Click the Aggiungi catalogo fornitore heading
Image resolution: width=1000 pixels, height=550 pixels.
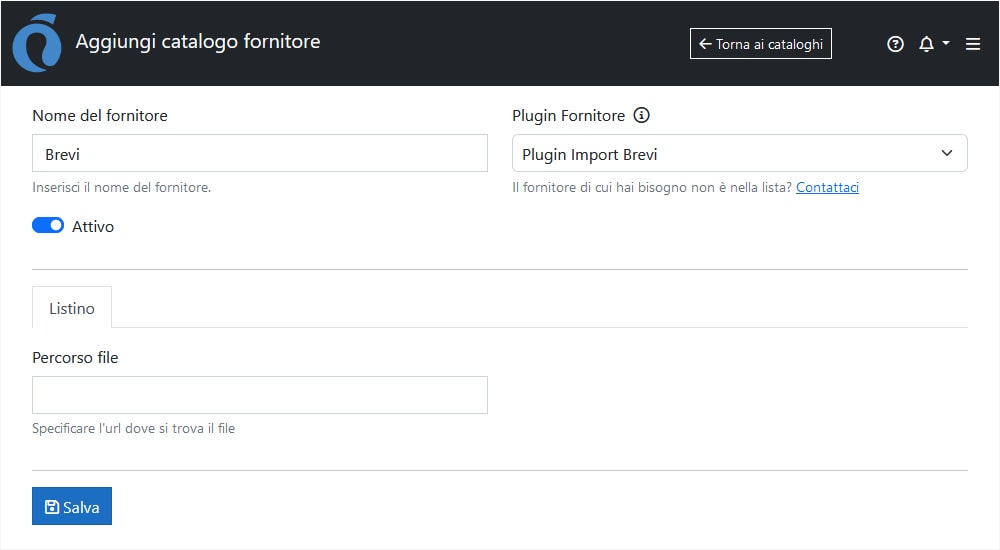198,41
